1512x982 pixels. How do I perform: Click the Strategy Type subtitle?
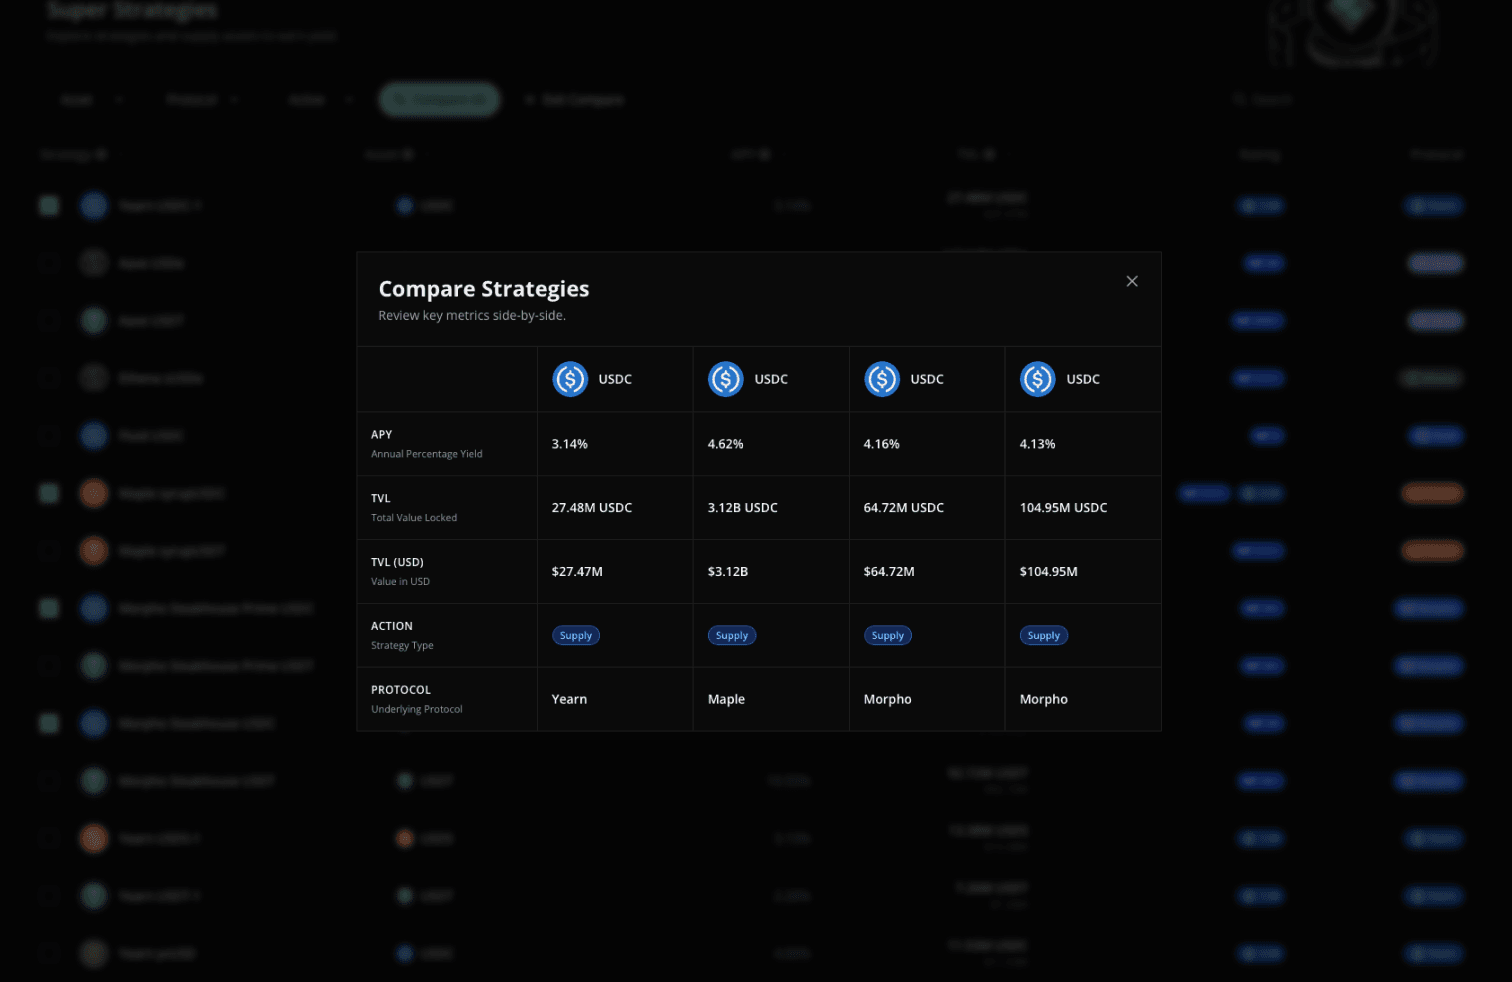click(402, 646)
